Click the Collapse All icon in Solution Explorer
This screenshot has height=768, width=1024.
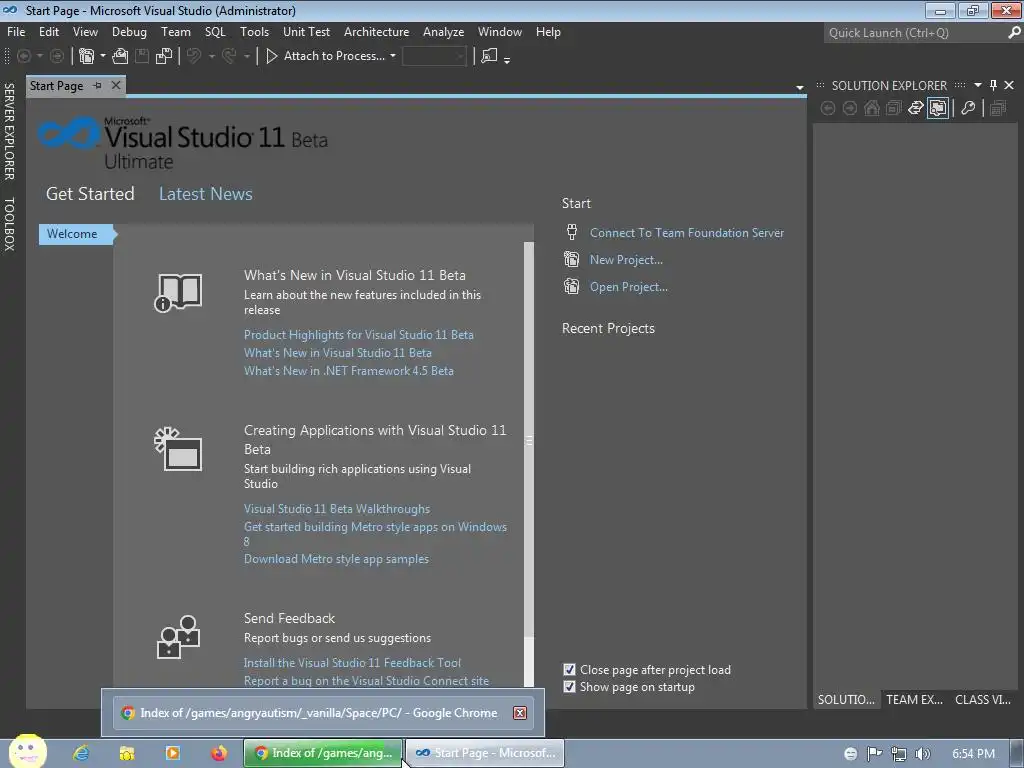pyautogui.click(x=894, y=108)
